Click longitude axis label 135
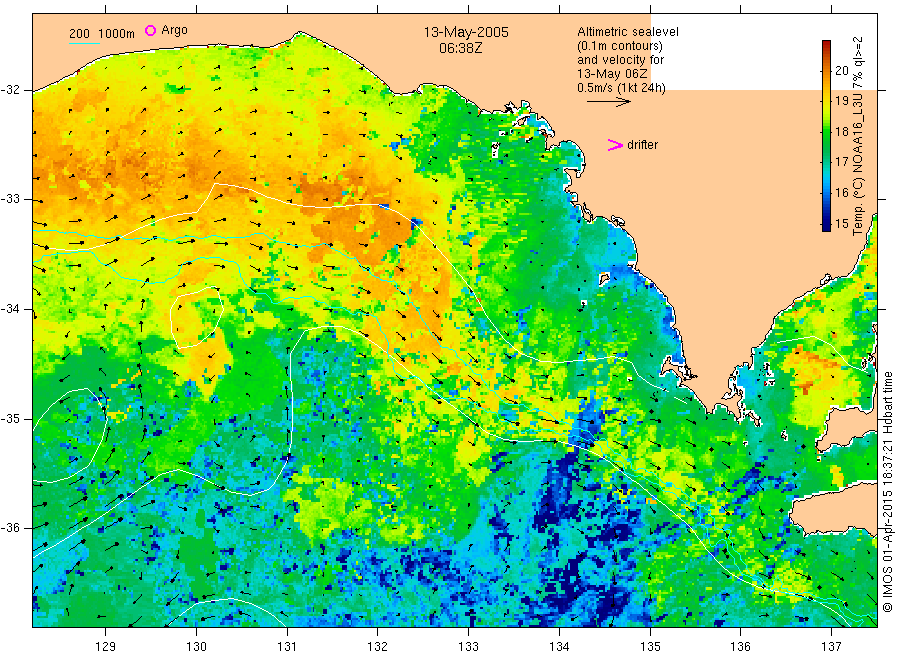This screenshot has width=900, height=660. coord(650,647)
